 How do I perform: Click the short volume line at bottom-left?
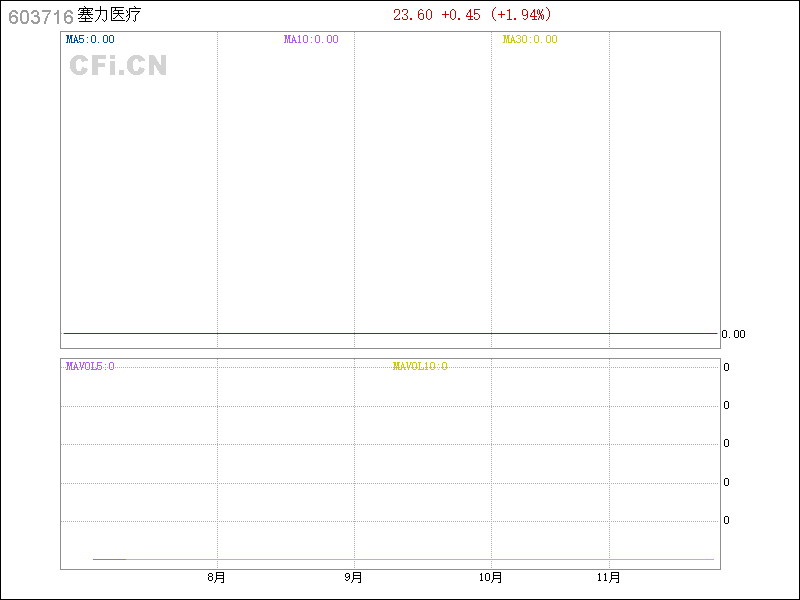(109, 559)
